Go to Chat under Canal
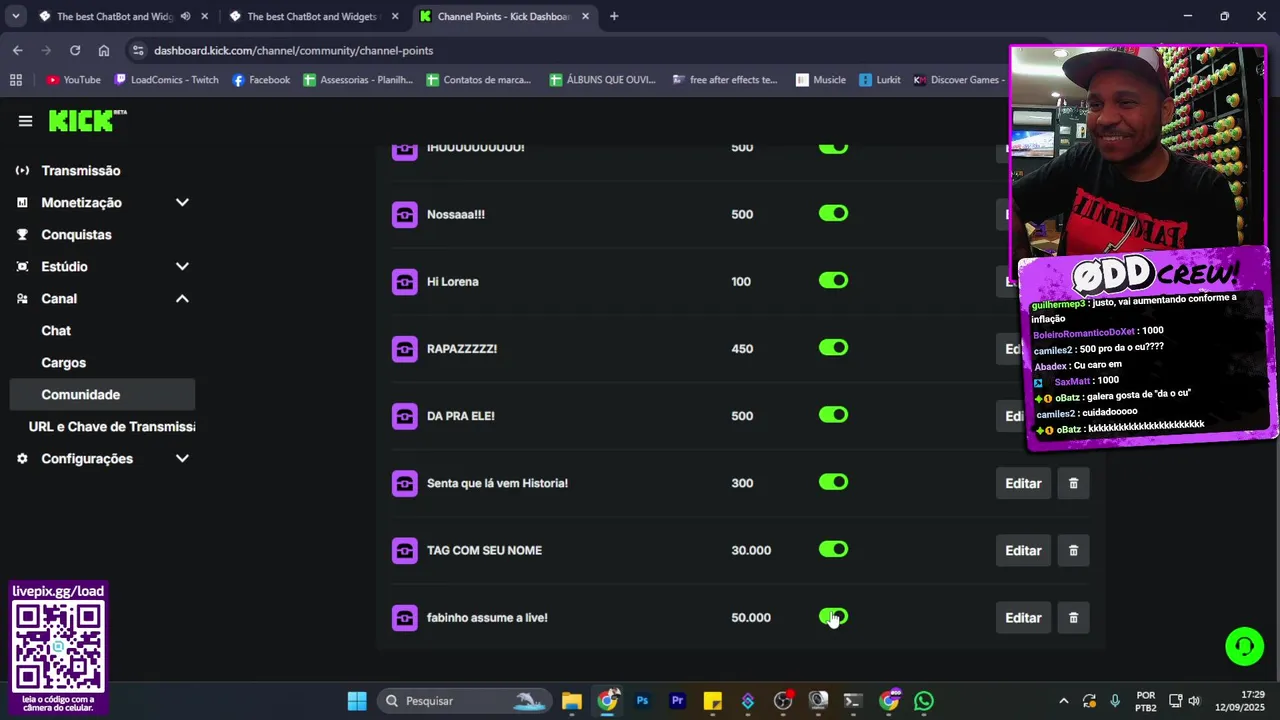Image resolution: width=1280 pixels, height=720 pixels. click(56, 331)
